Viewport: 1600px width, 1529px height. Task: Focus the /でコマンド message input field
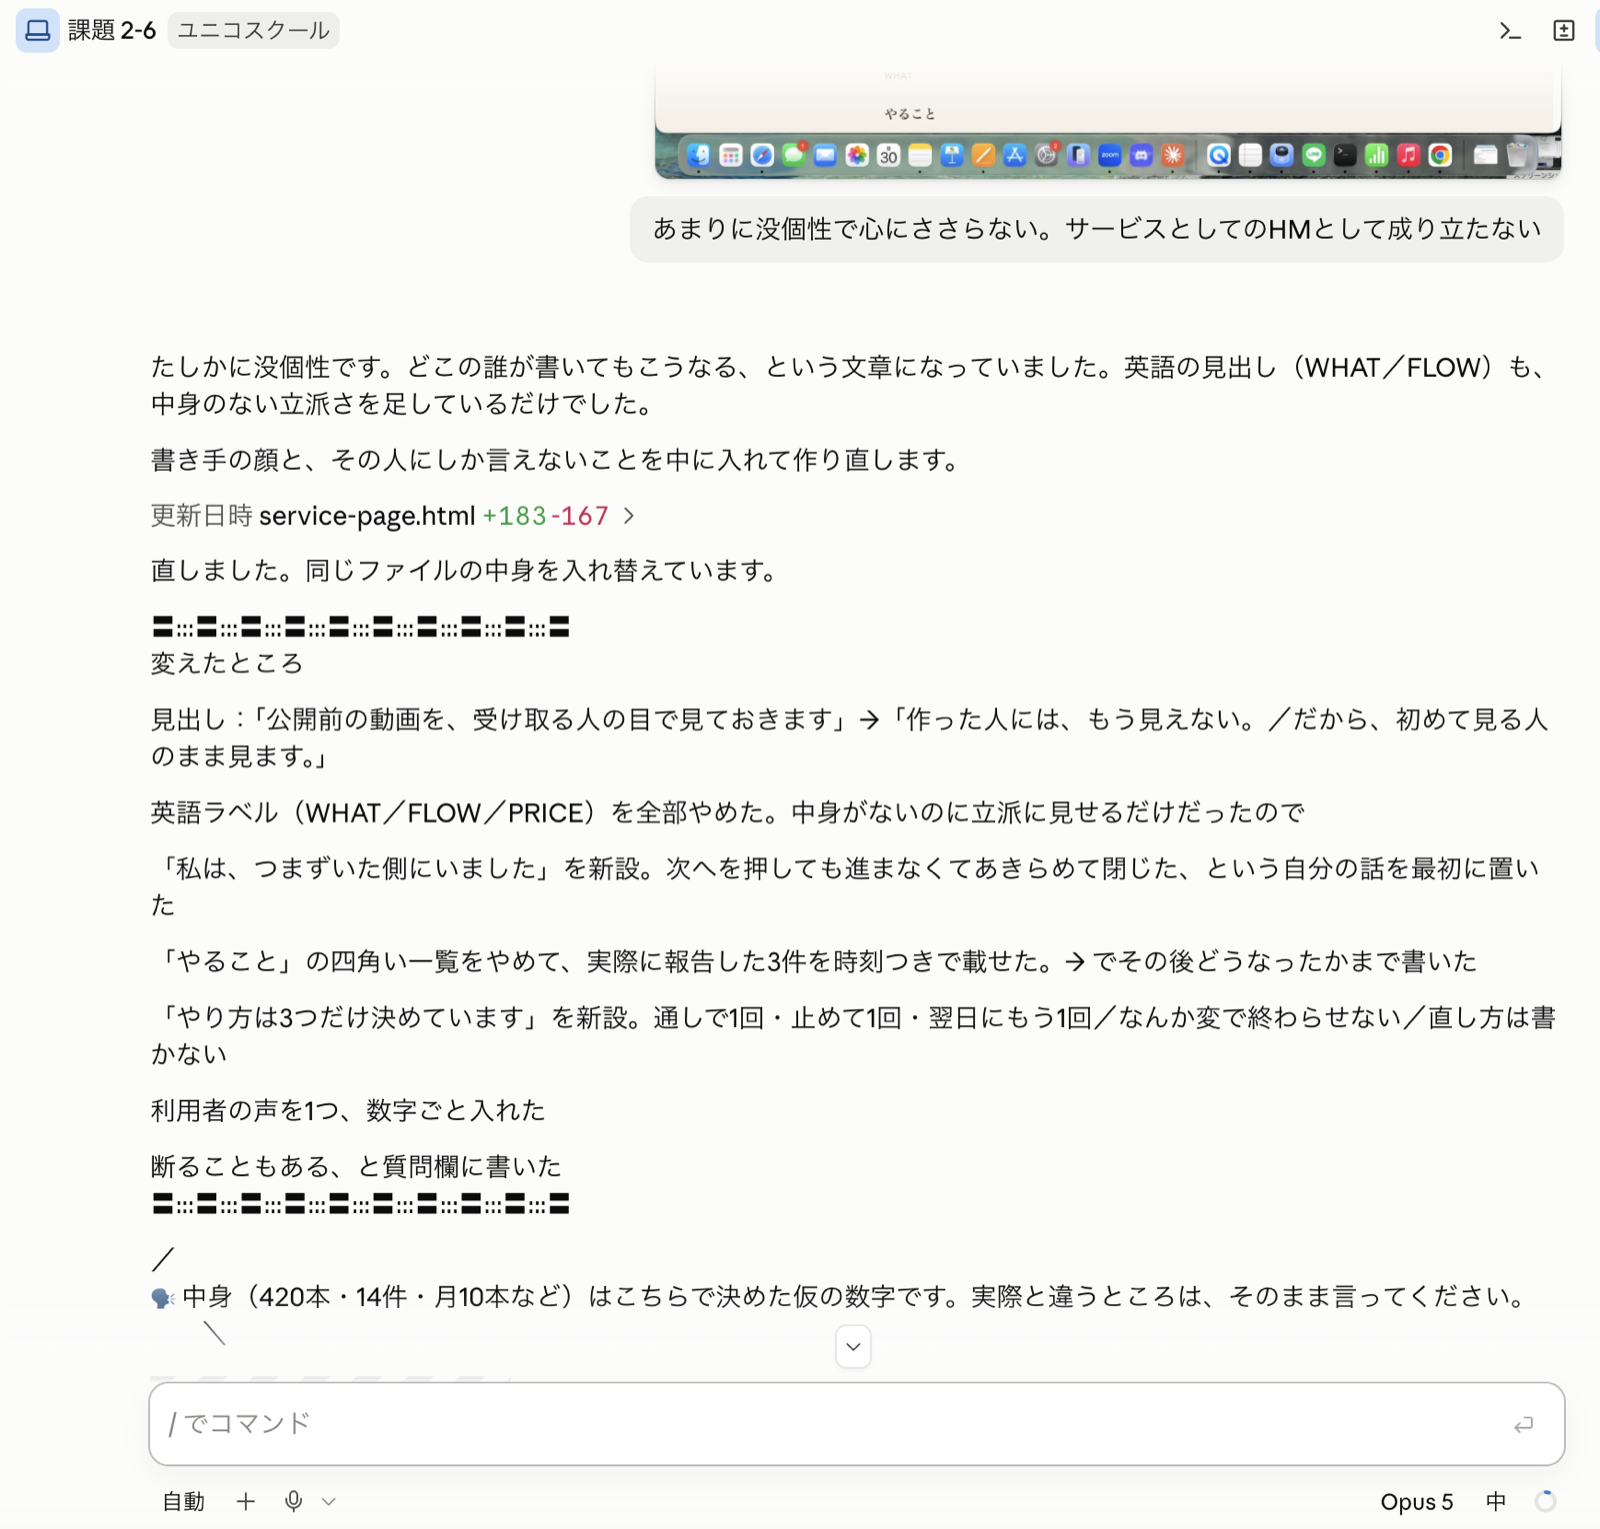pyautogui.click(x=856, y=1424)
